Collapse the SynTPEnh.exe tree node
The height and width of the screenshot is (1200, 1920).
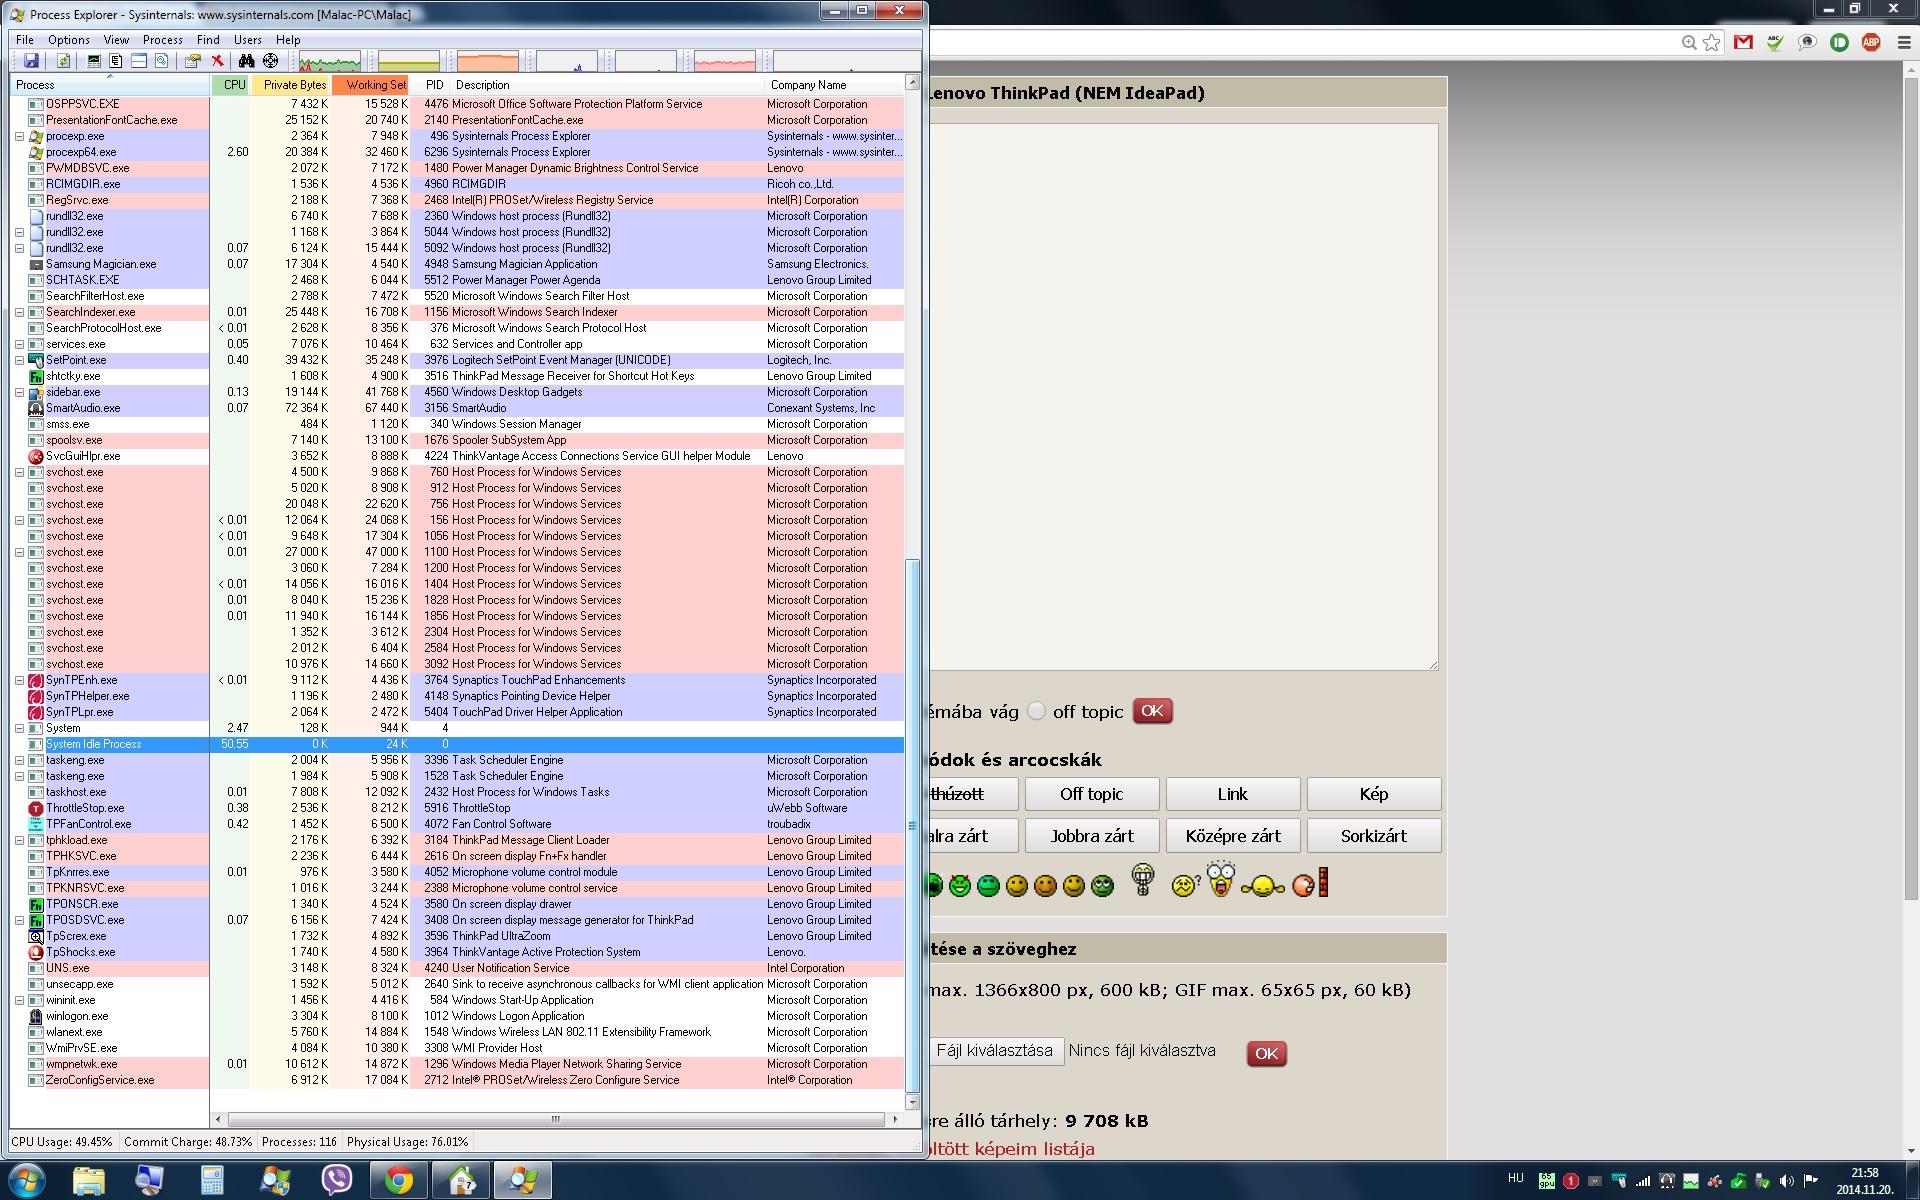pos(19,680)
